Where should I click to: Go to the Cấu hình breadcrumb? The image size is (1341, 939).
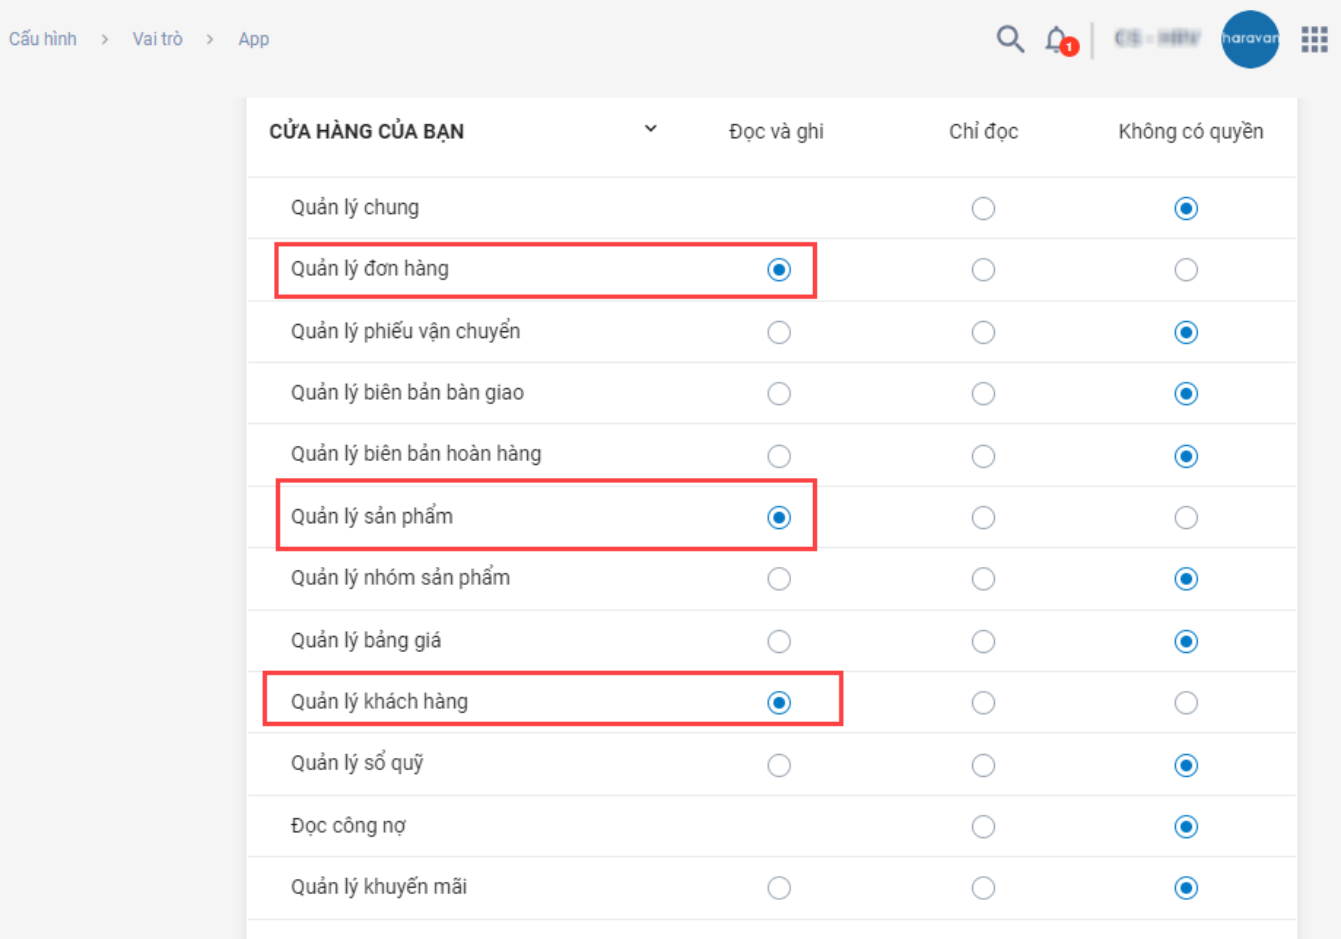pyautogui.click(x=43, y=39)
